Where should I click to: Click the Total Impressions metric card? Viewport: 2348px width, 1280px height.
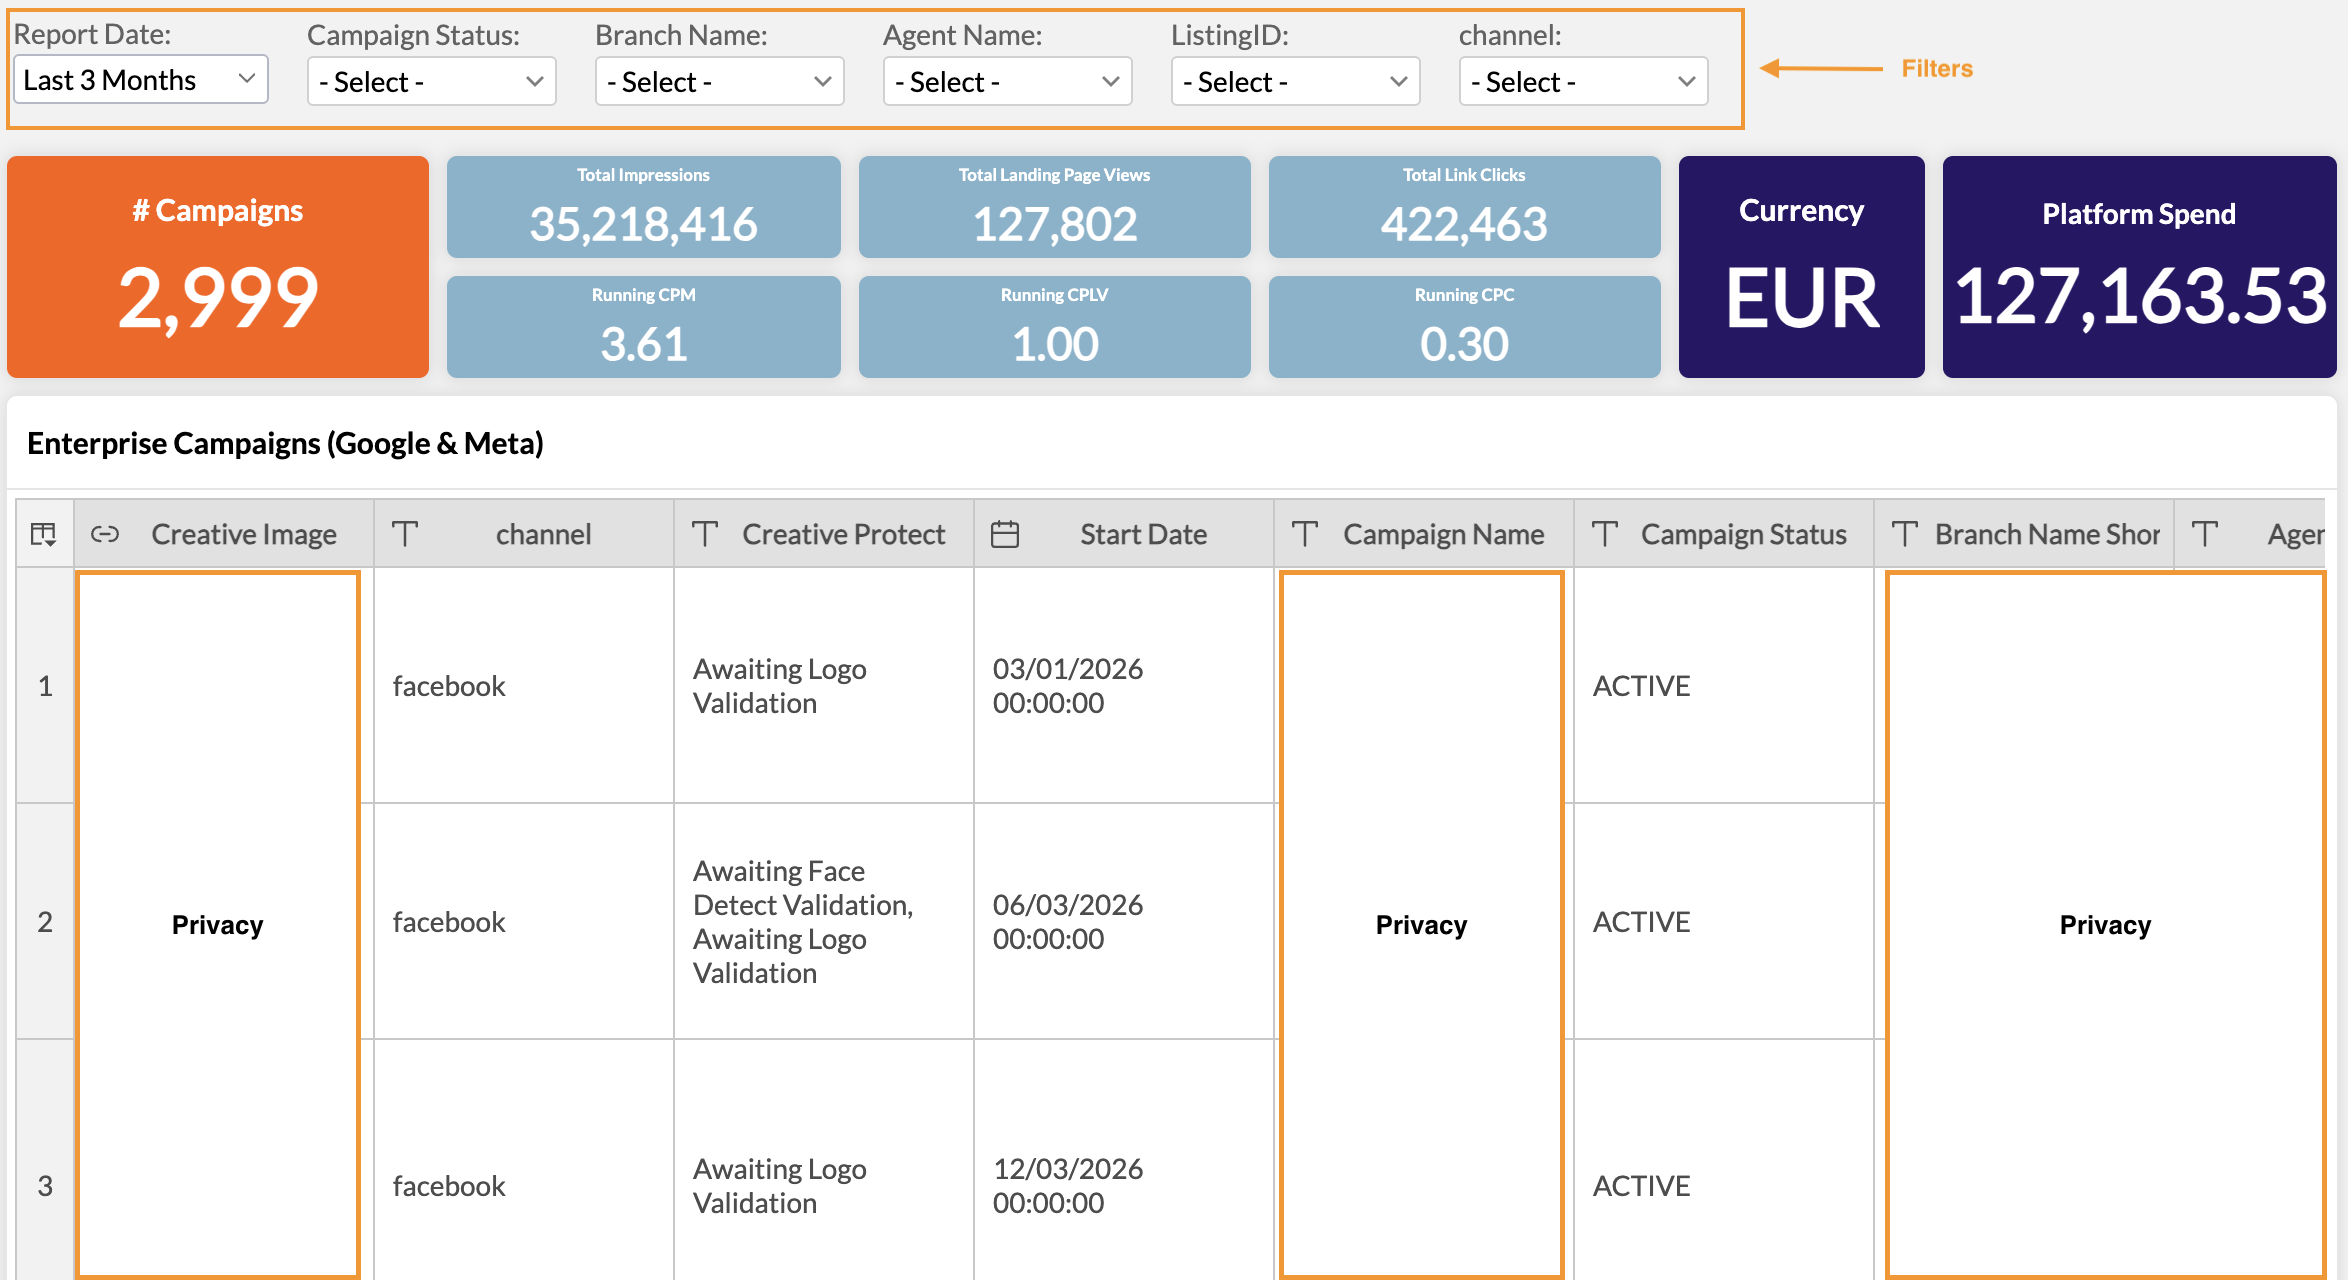[x=643, y=207]
